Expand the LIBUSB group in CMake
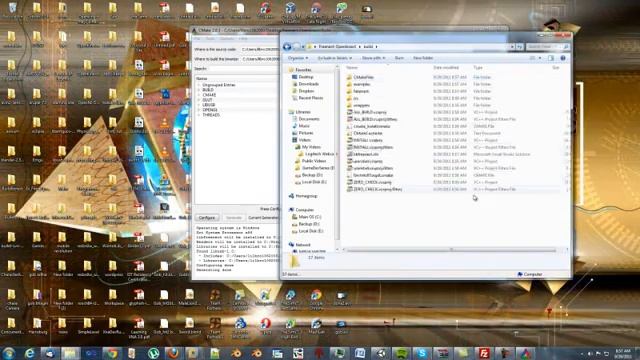Screen dimensions: 640x360 [199, 105]
